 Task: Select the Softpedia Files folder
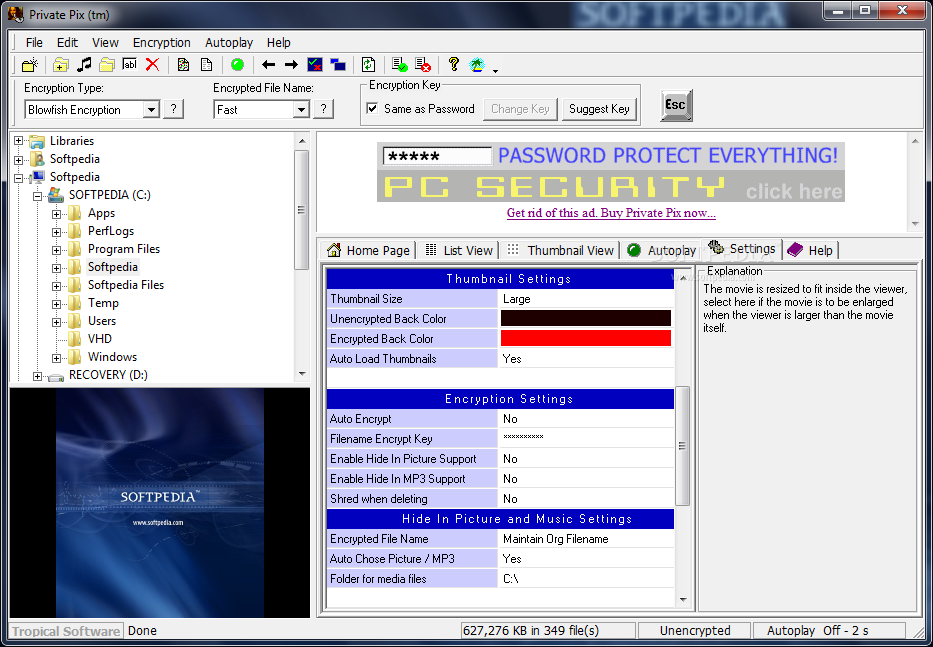[x=126, y=285]
